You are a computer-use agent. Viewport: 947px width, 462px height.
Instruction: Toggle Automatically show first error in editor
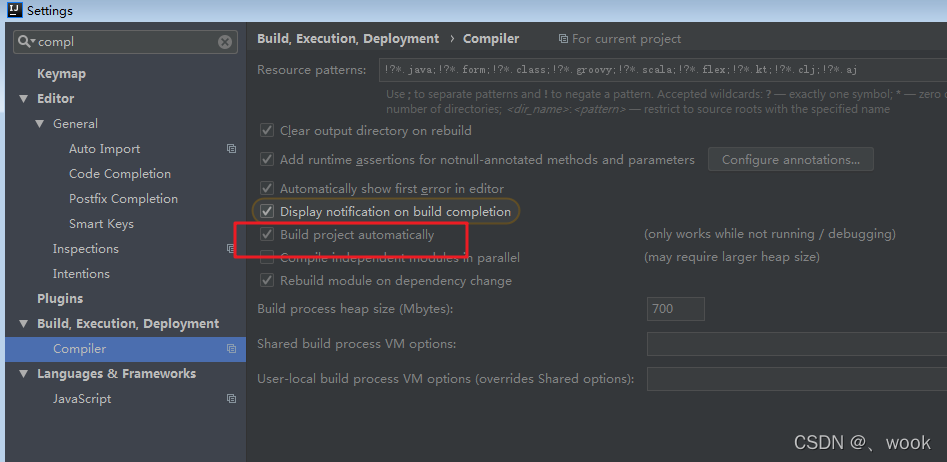[266, 188]
